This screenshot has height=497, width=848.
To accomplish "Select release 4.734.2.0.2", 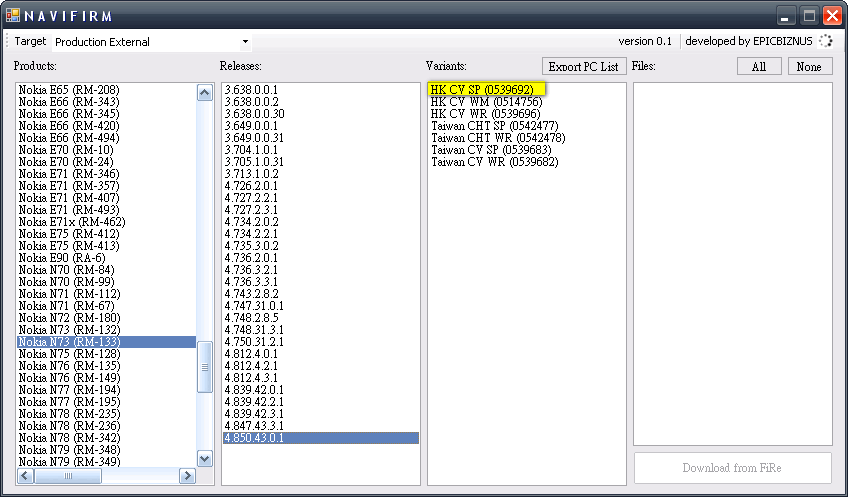I will coord(251,222).
